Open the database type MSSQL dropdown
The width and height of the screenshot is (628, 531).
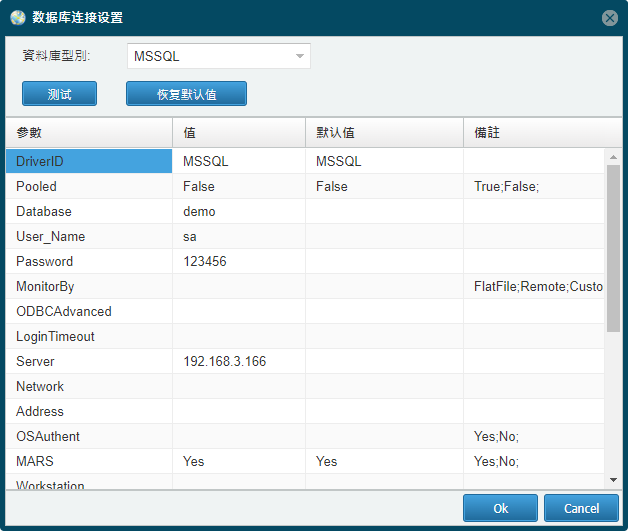[219, 56]
